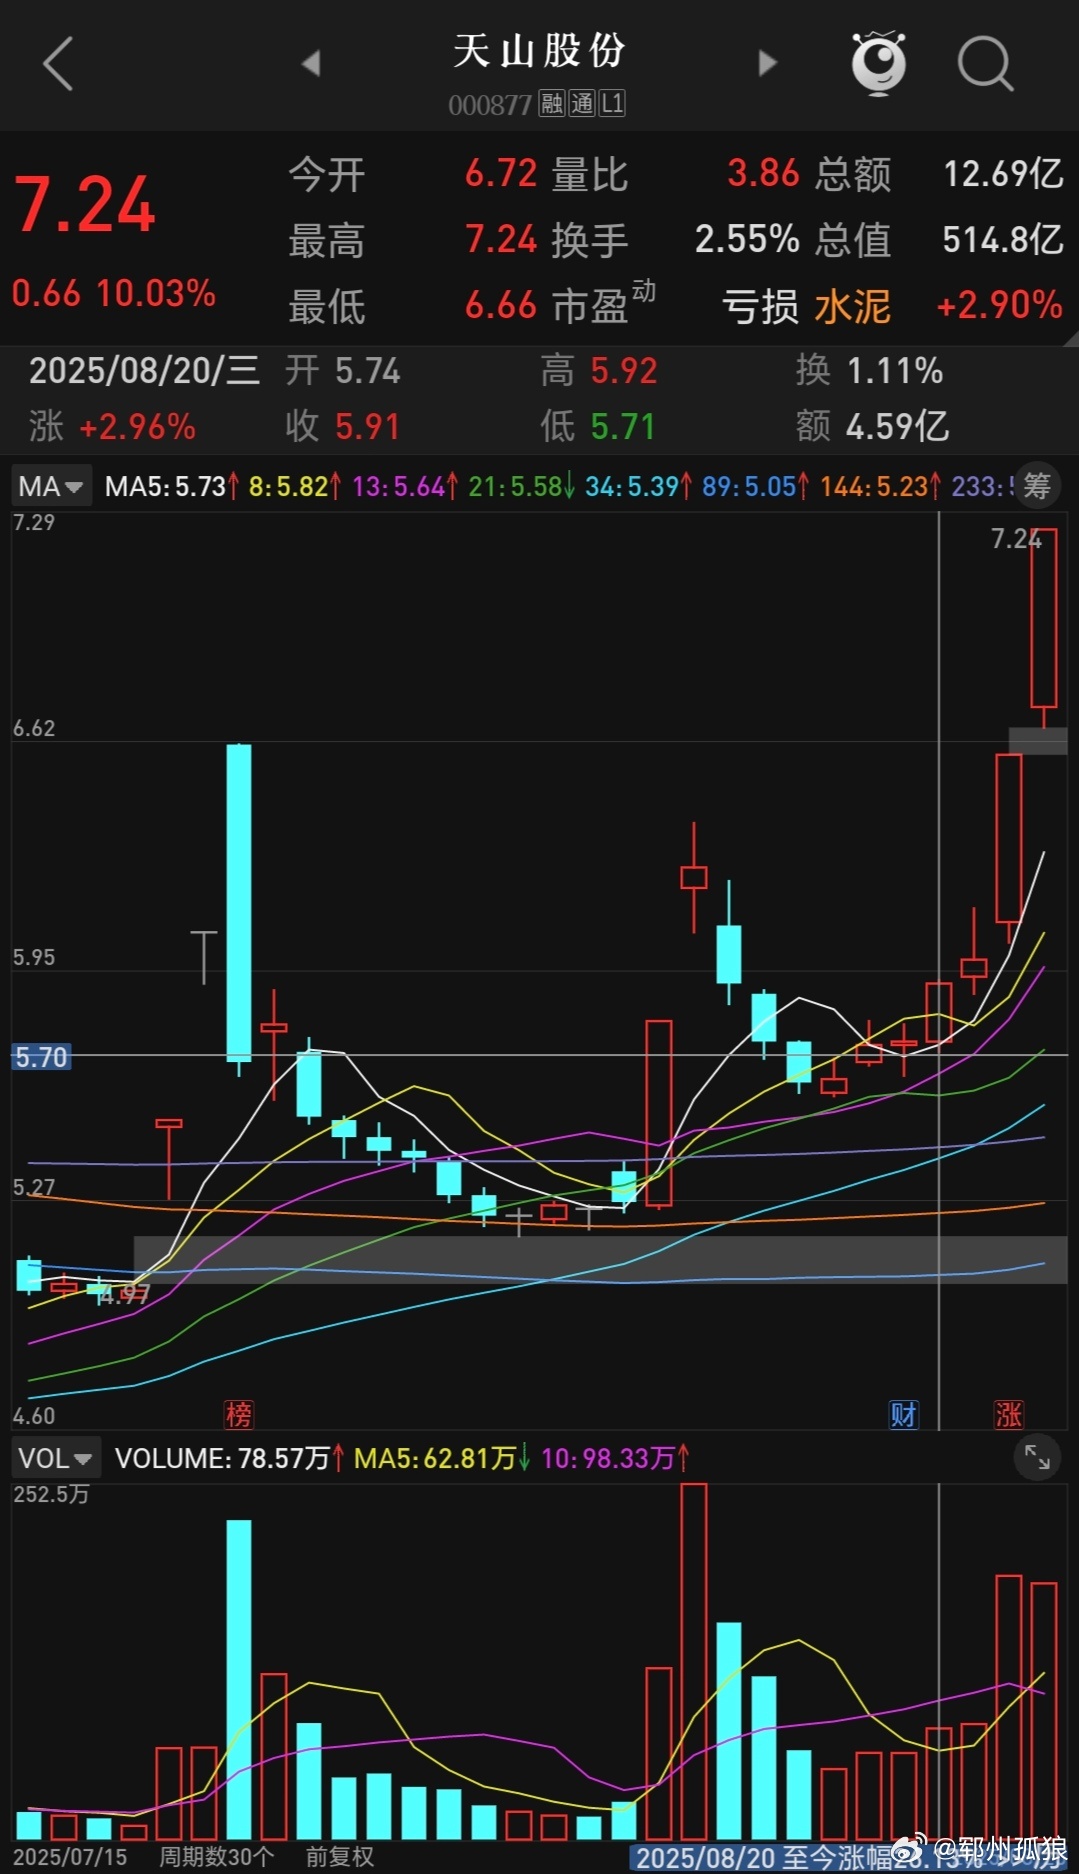The height and width of the screenshot is (1874, 1079).
Task: Tap the red 榜 marker on chart
Action: coord(239,1414)
